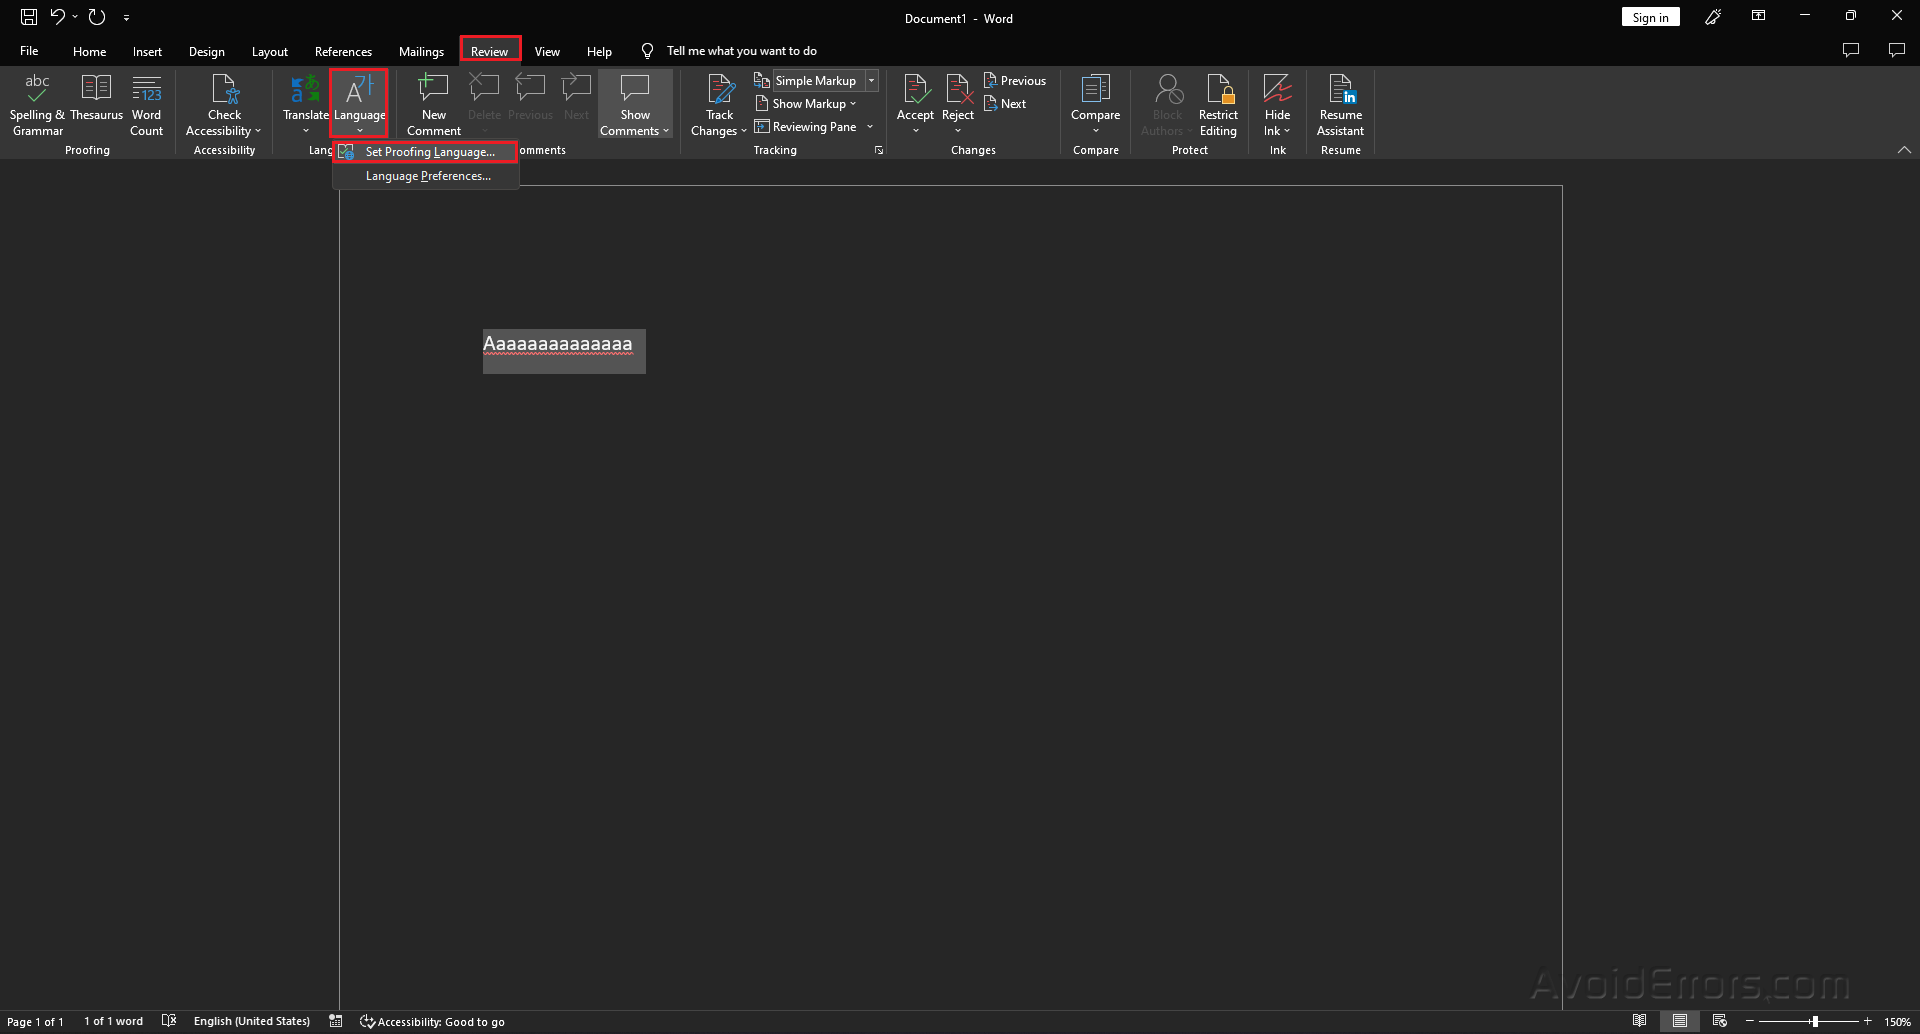
Task: Toggle the Reviewing Pane
Action: (x=813, y=127)
